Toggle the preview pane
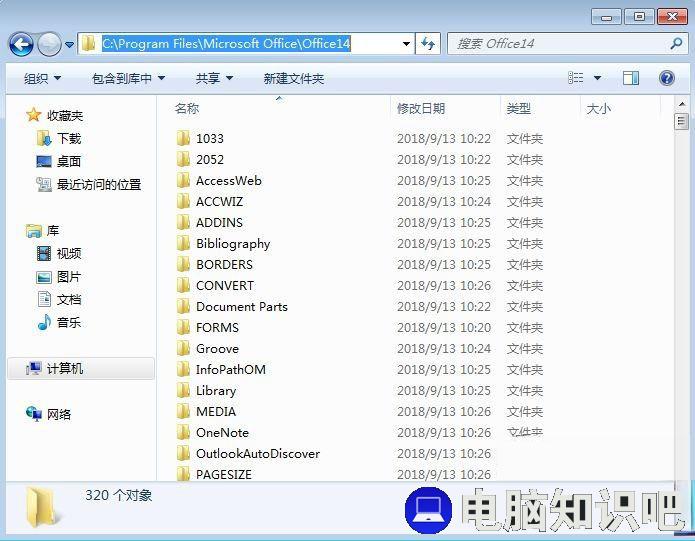695x541 pixels. pos(631,78)
